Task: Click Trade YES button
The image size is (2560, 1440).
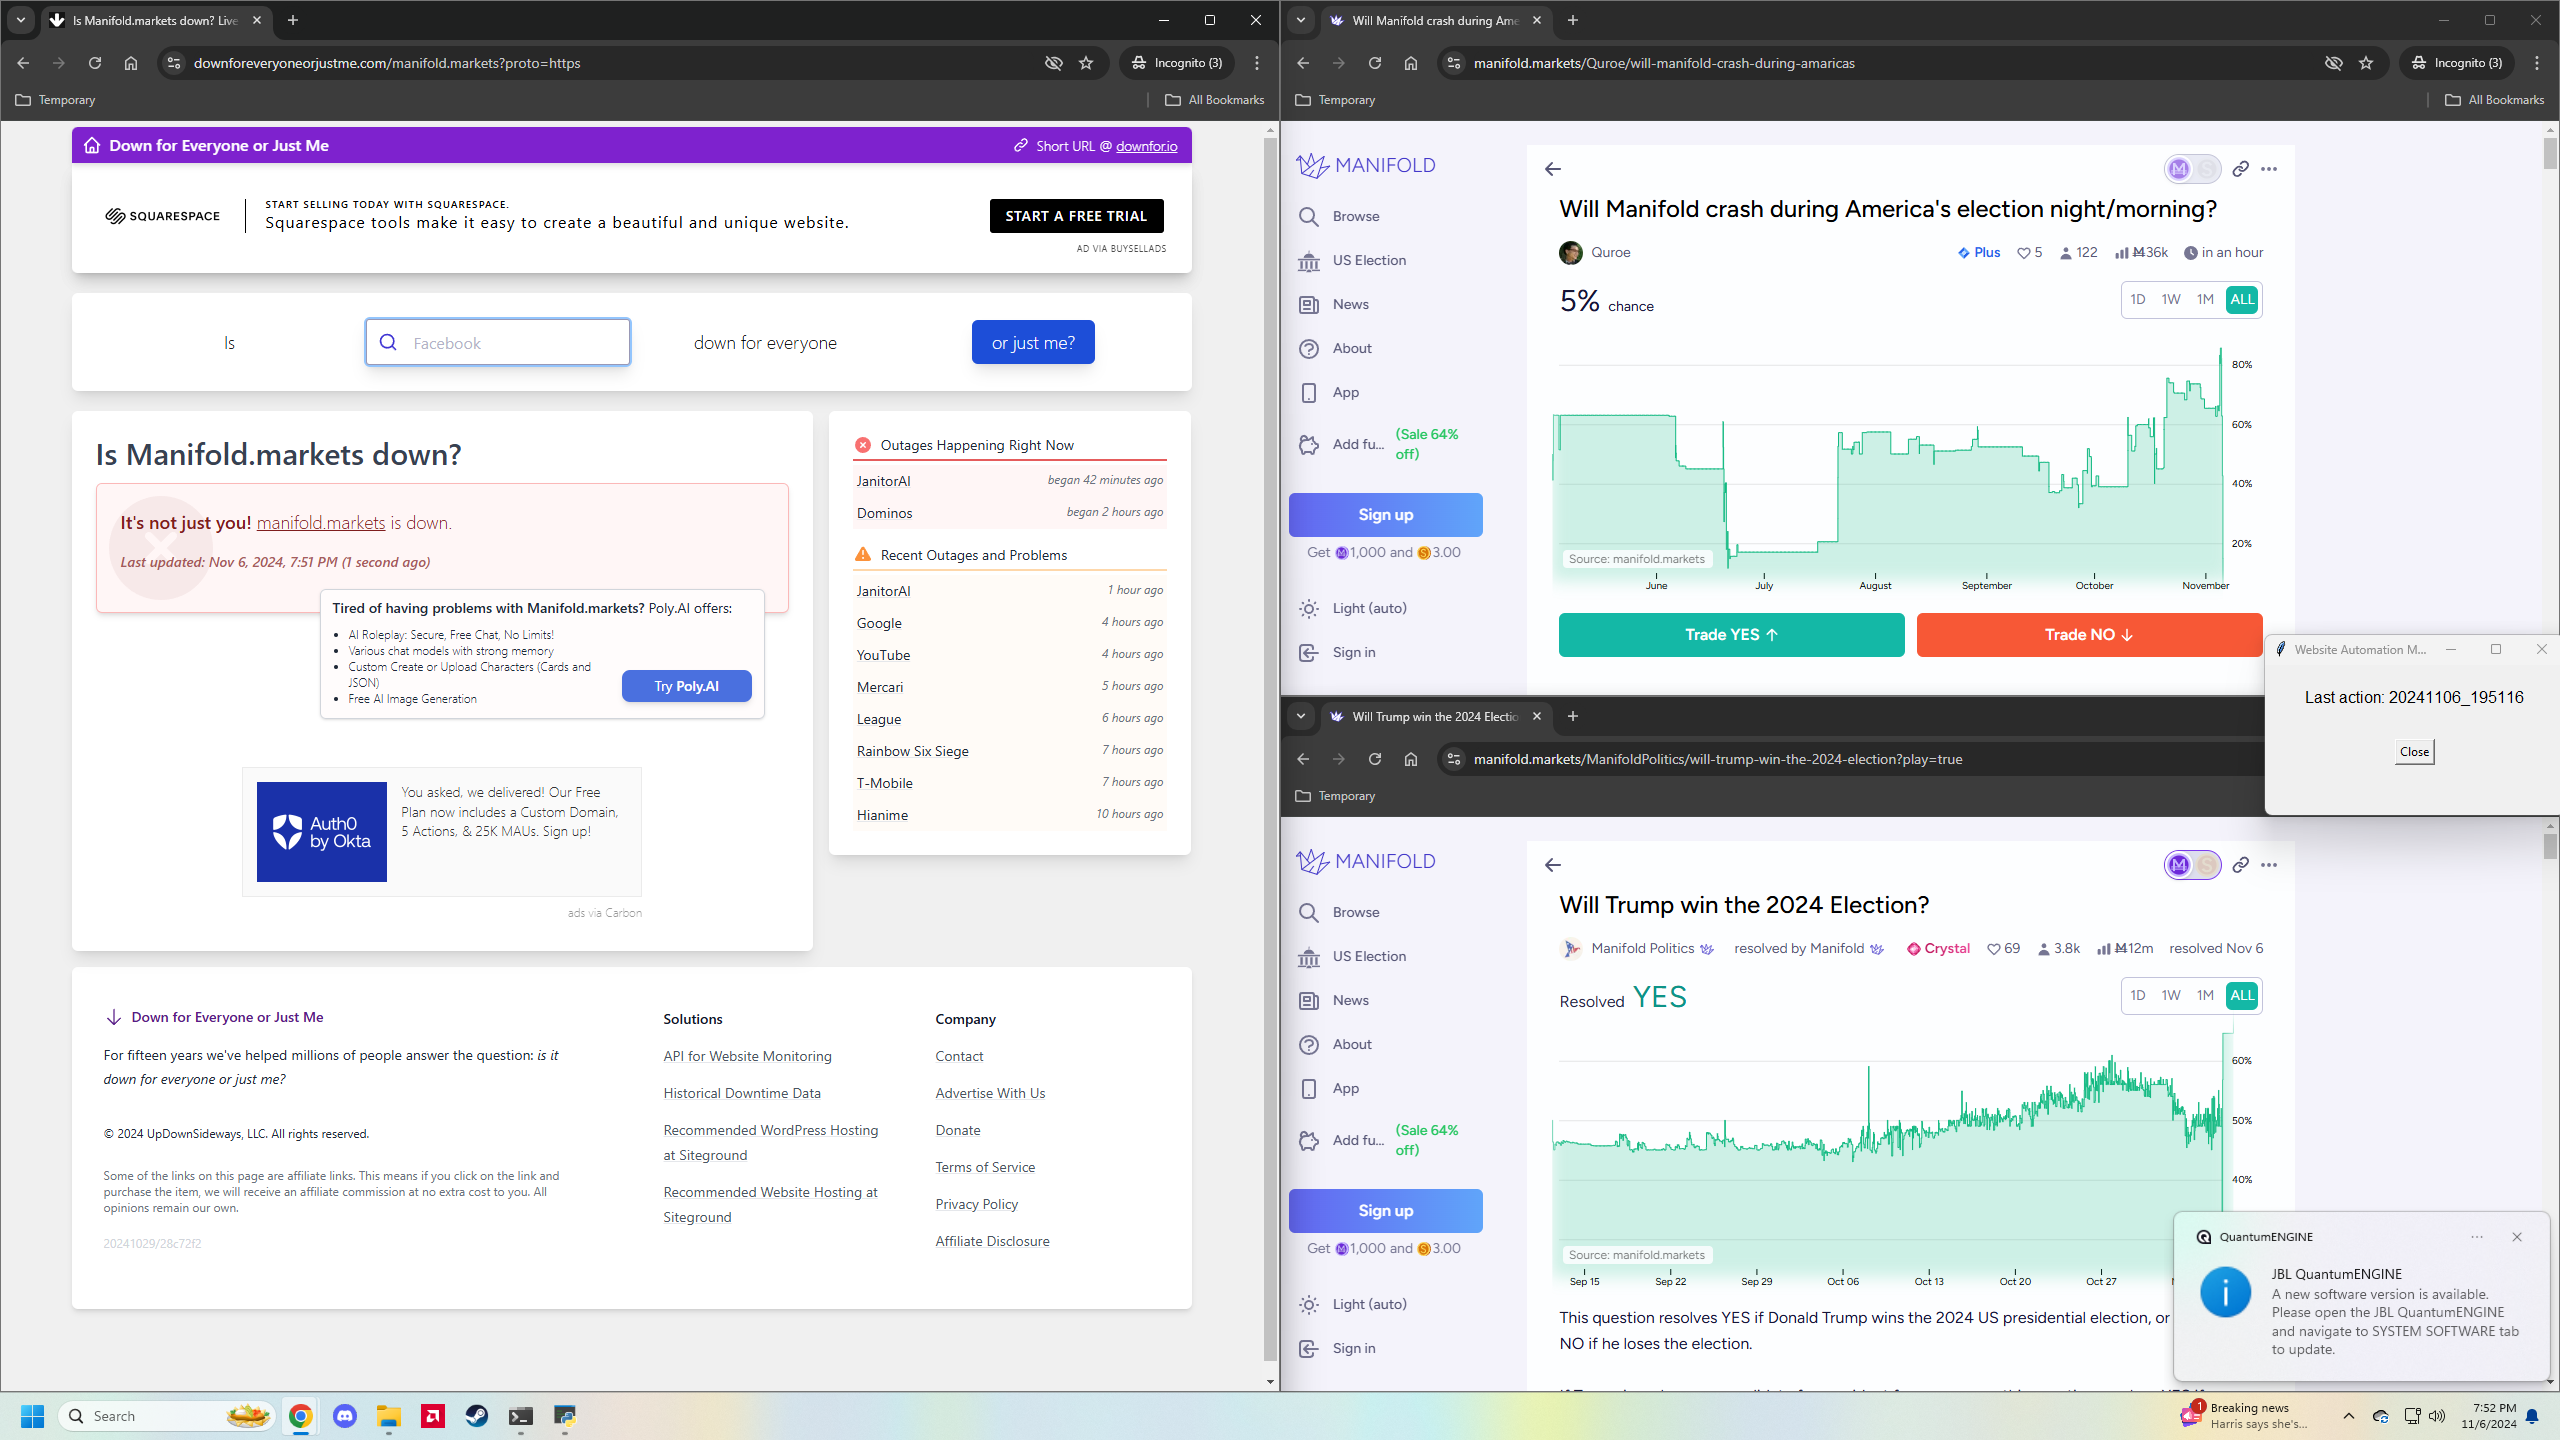Action: coord(1731,635)
